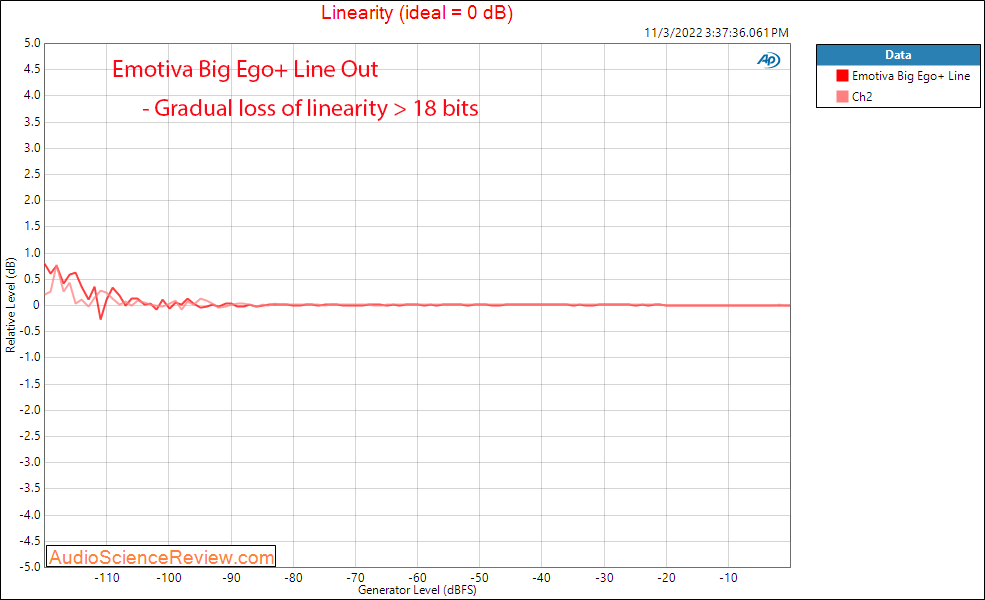Select the Emotiva Big Ego+ Line legend entry
This screenshot has width=985, height=600.
click(x=910, y=75)
